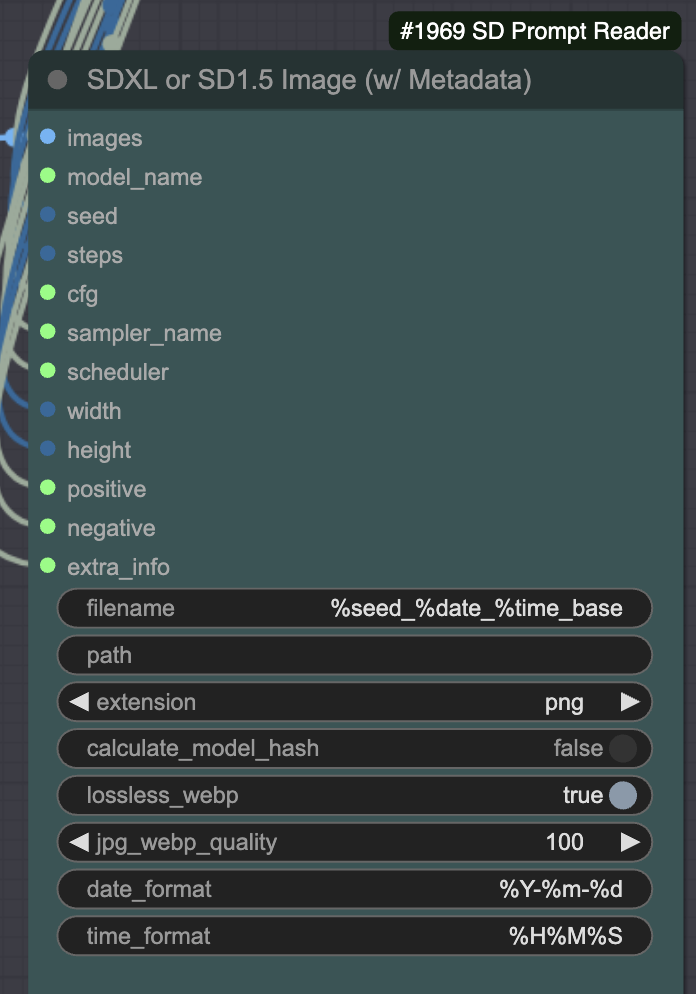Enable the calculate_model_hash toggle

point(625,748)
